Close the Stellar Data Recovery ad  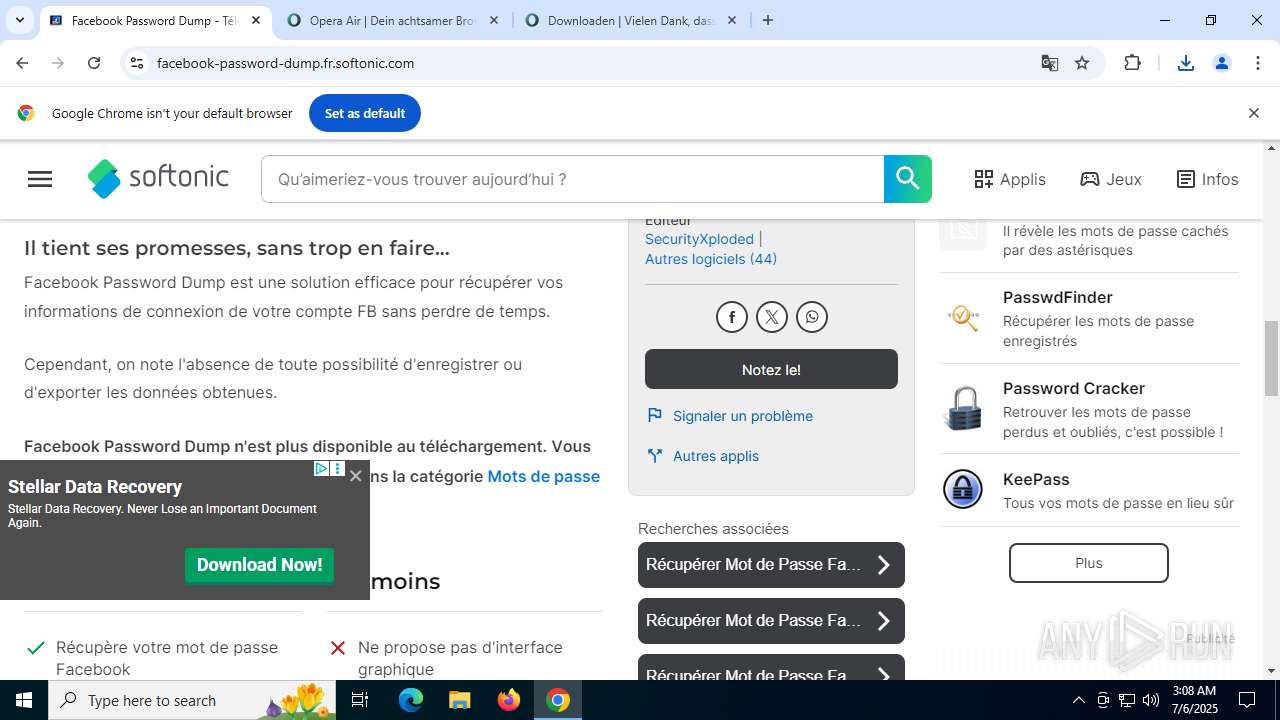pos(355,476)
